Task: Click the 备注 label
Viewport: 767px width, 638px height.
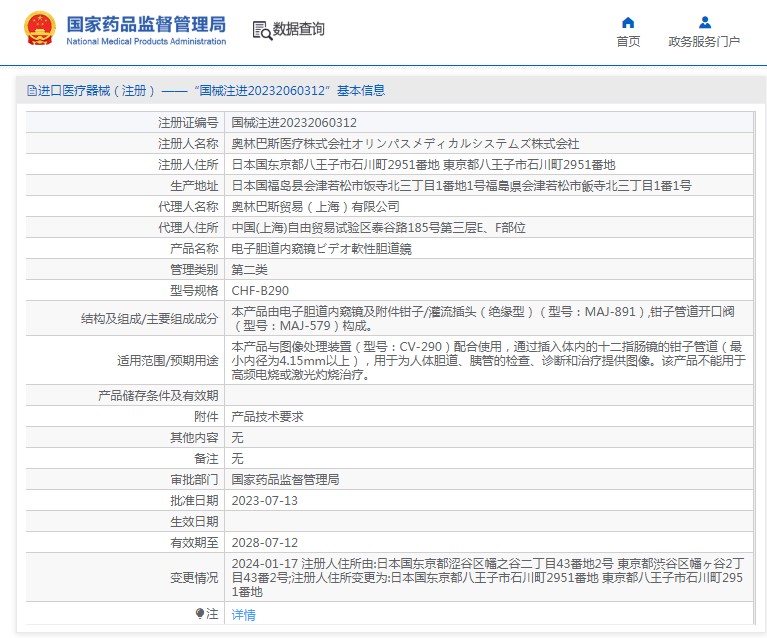Action: (206, 459)
